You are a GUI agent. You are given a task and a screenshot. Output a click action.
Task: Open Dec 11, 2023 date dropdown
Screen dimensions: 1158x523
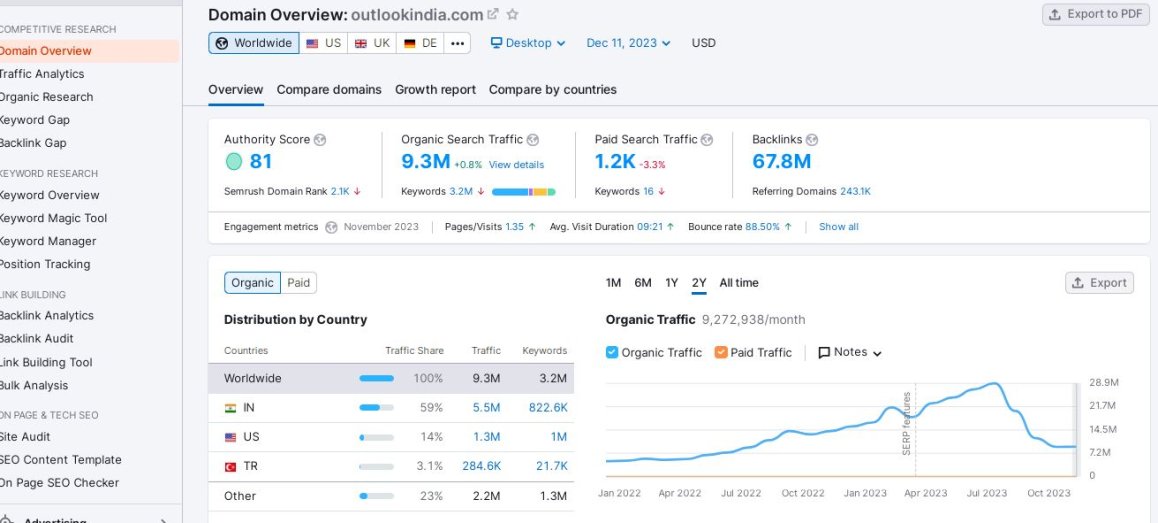click(628, 43)
